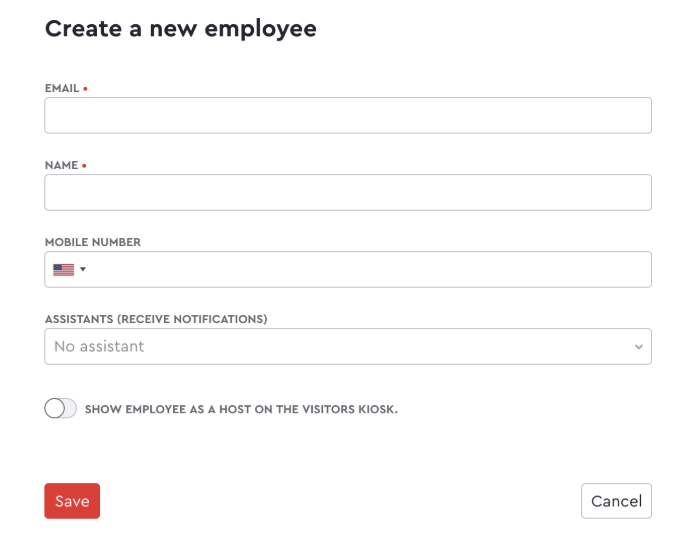This screenshot has width=685, height=536.
Task: Click the 'Create a new employee' heading
Action: [181, 29]
